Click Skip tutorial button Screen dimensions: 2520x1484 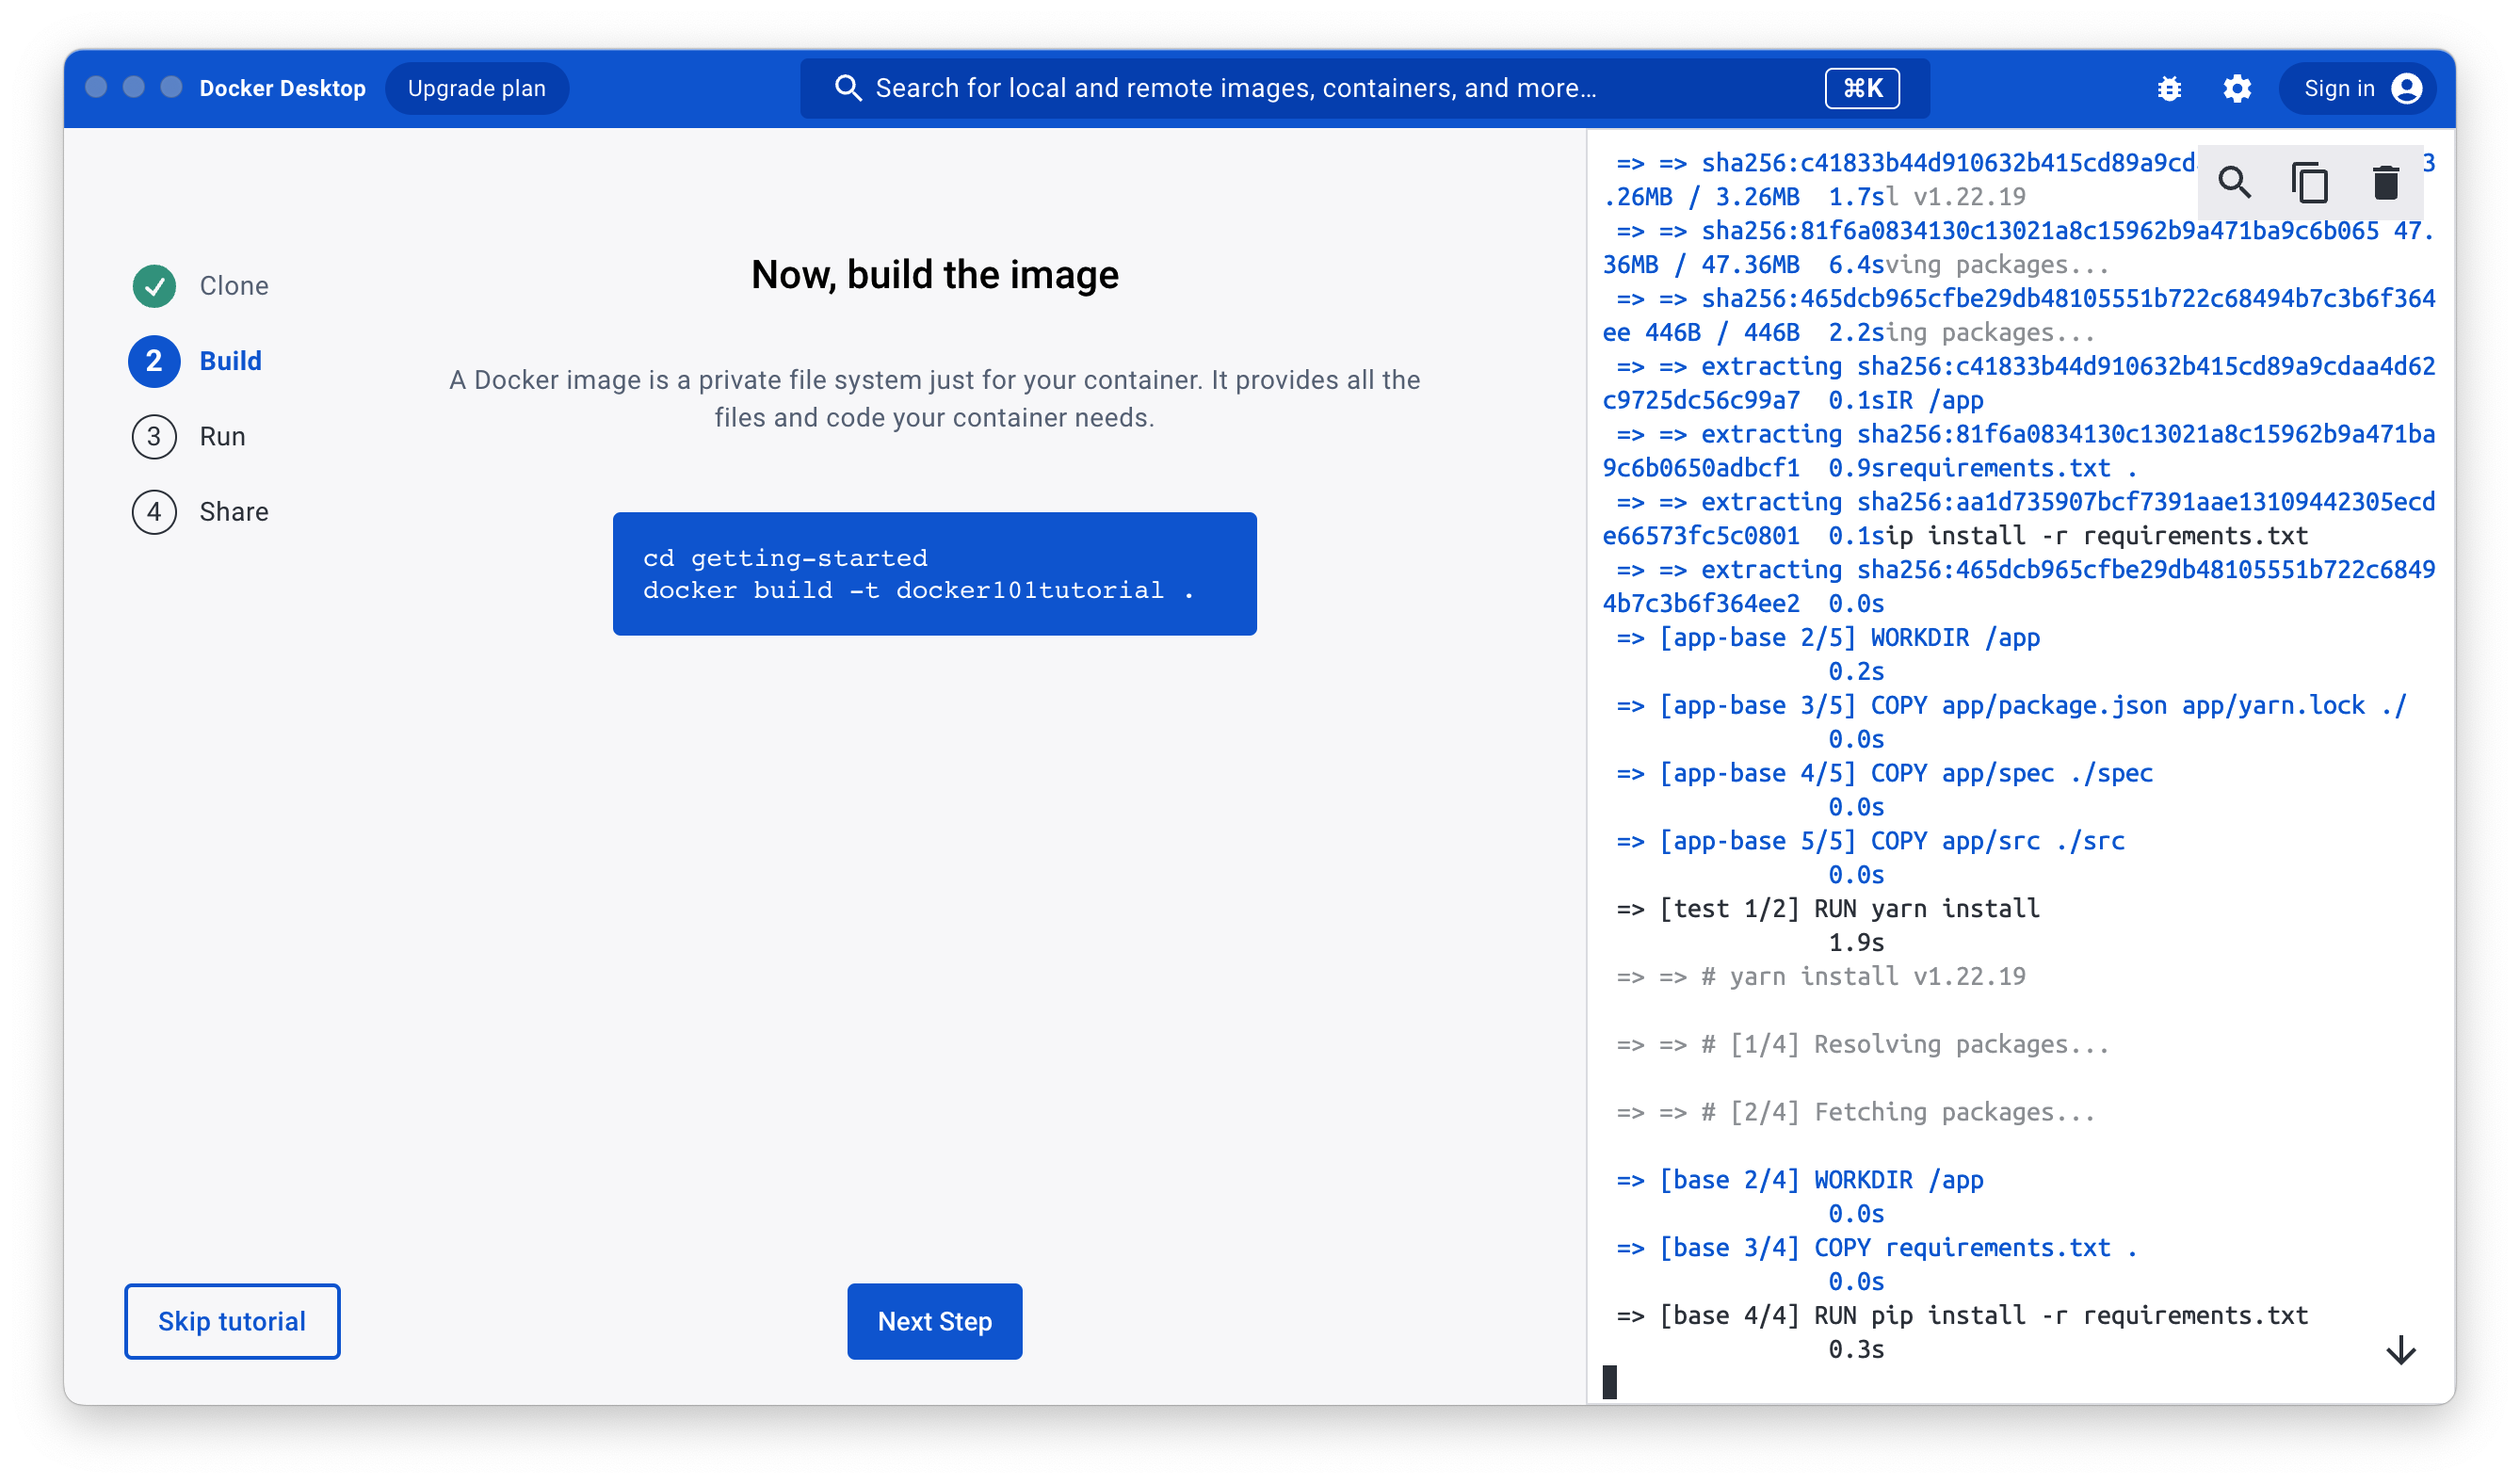pos(232,1321)
